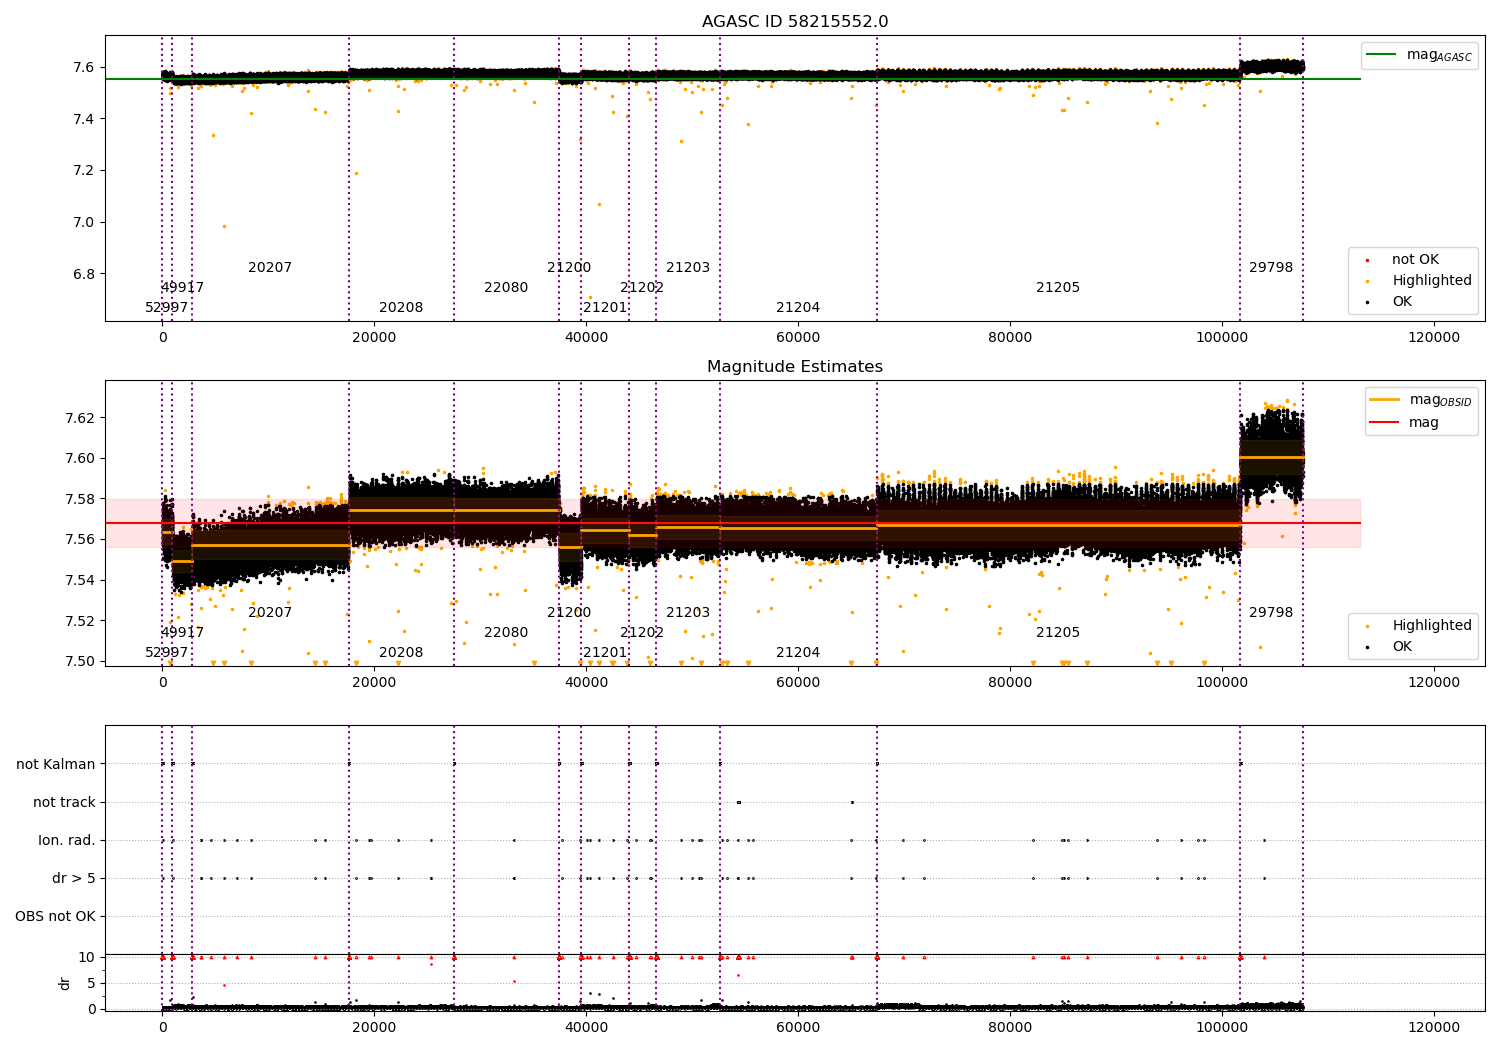Select obsid label 22080 in the top plot
Screen dimensions: 1500x1050
pyautogui.click(x=506, y=288)
